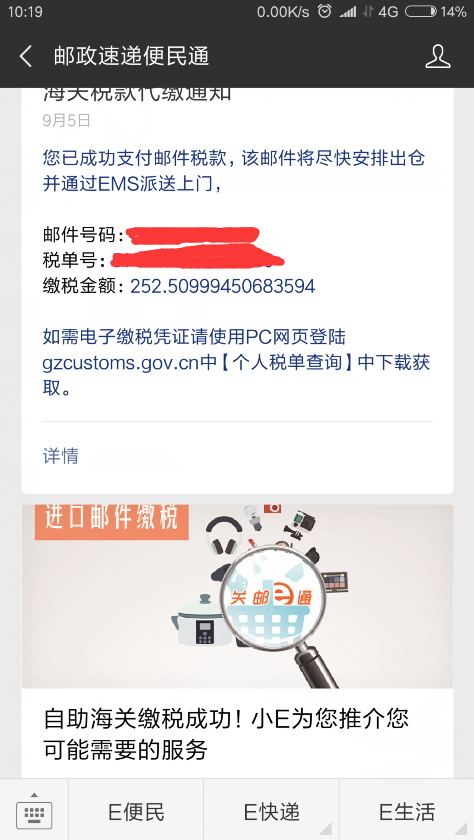Open the customs tax banner image
This screenshot has width=474, height=840.
(237, 596)
